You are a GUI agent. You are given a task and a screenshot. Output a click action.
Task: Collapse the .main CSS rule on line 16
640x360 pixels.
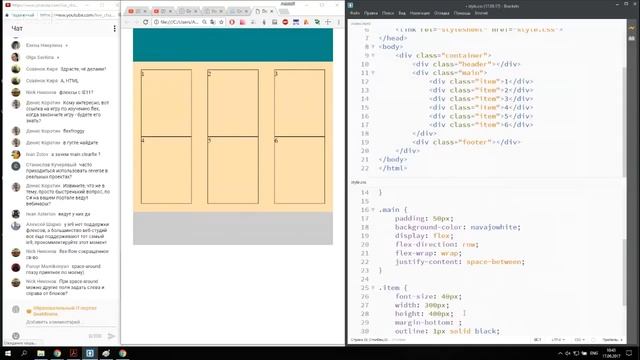coord(373,209)
